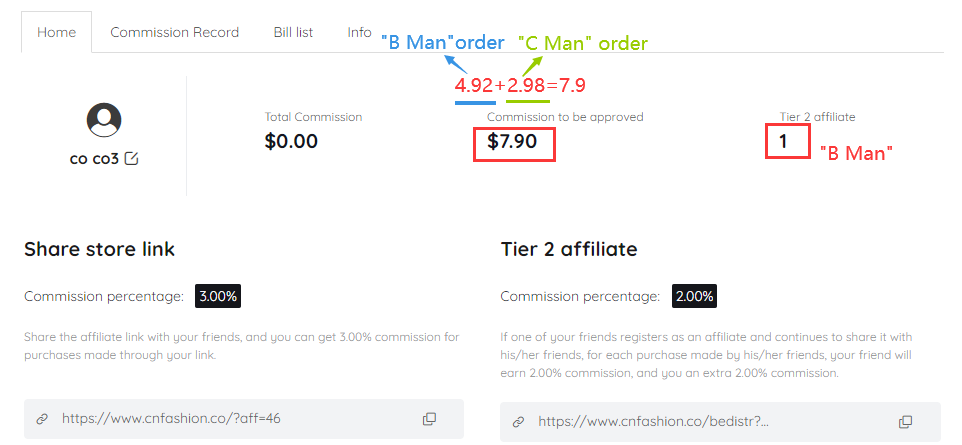Copy the store affiliate link
This screenshot has width=962, height=445.
(x=429, y=419)
